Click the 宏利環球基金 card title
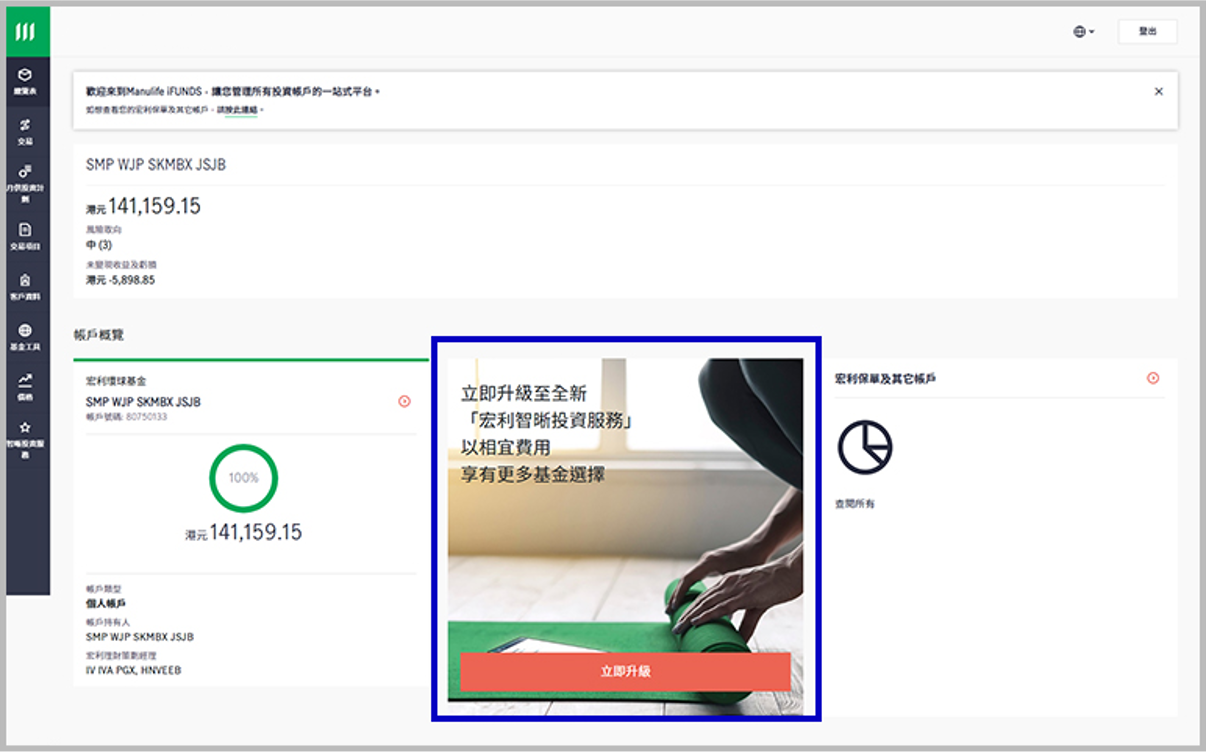The image size is (1209, 752). (116, 381)
